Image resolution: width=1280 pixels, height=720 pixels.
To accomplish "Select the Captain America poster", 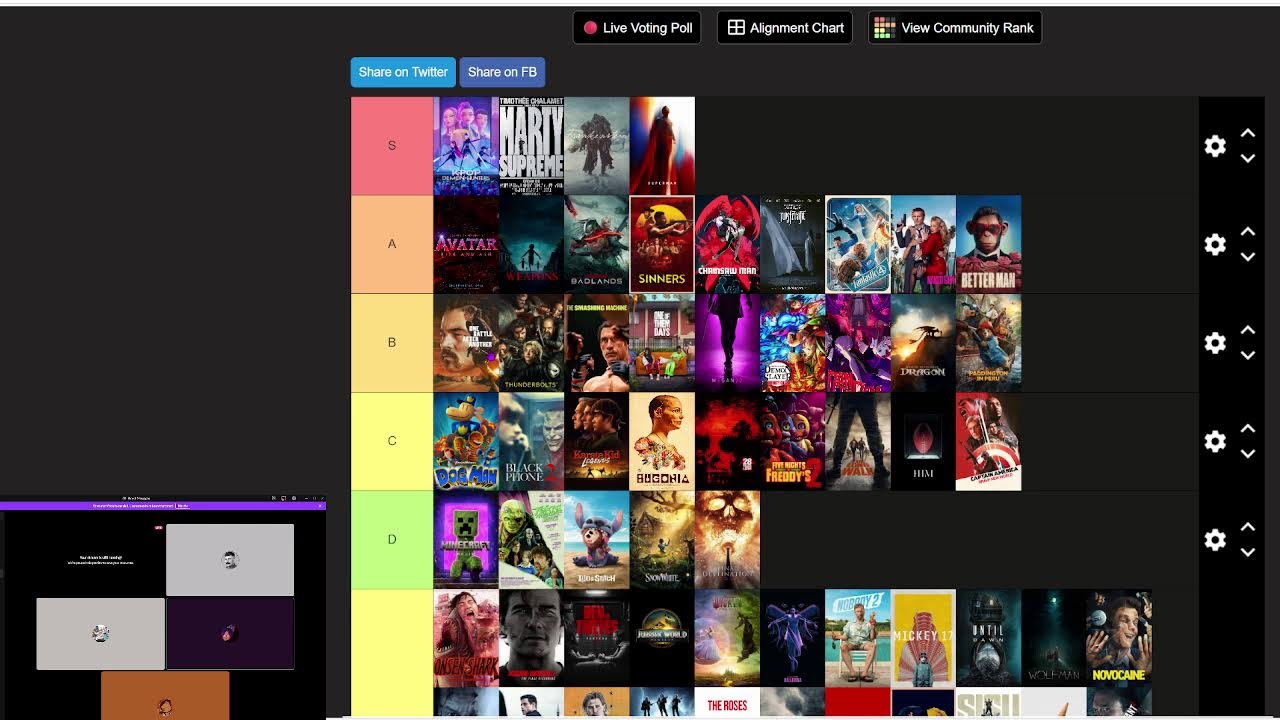I will click(988, 441).
